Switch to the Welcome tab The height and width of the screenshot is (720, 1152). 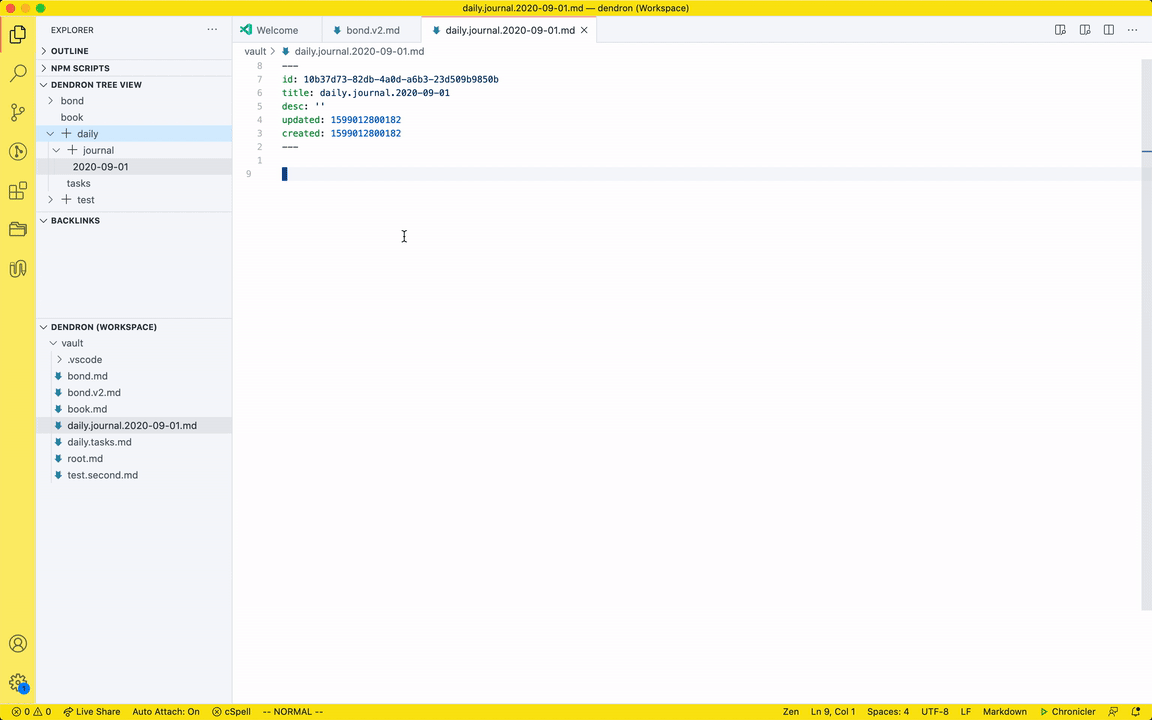(277, 30)
